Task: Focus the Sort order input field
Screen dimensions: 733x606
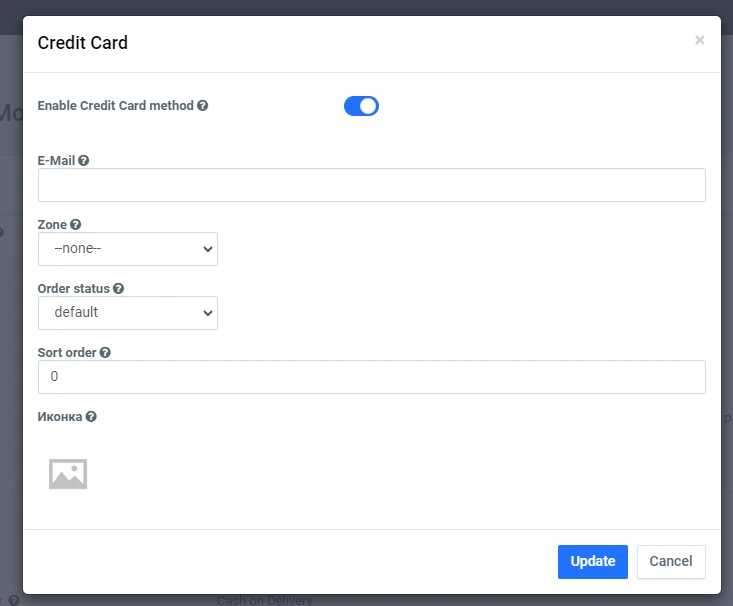Action: [371, 377]
